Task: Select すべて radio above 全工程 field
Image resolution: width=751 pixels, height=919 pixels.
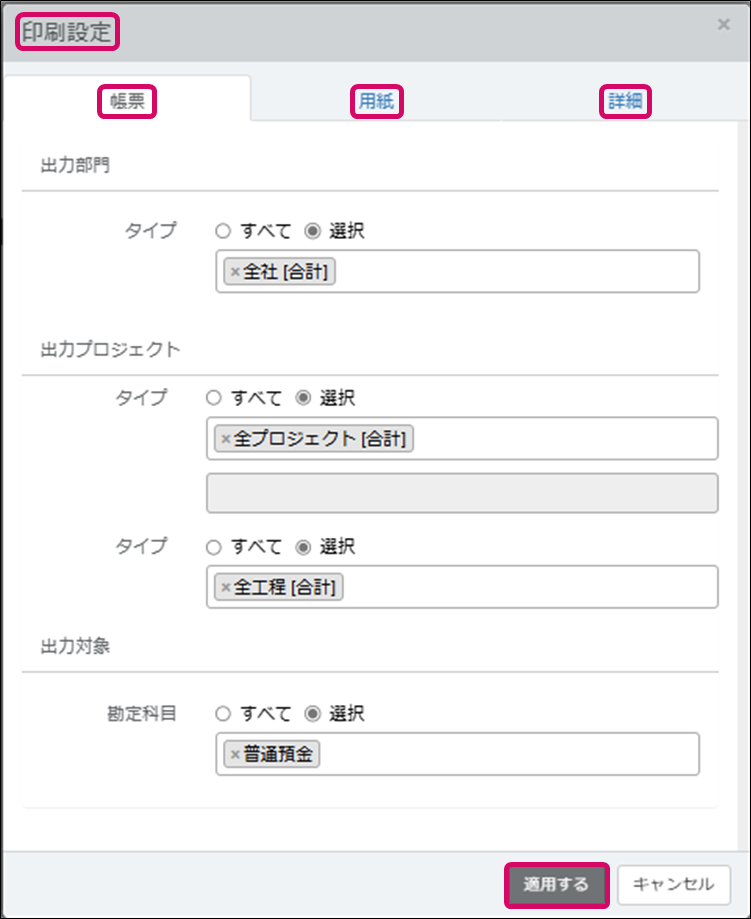Action: pyautogui.click(x=213, y=547)
